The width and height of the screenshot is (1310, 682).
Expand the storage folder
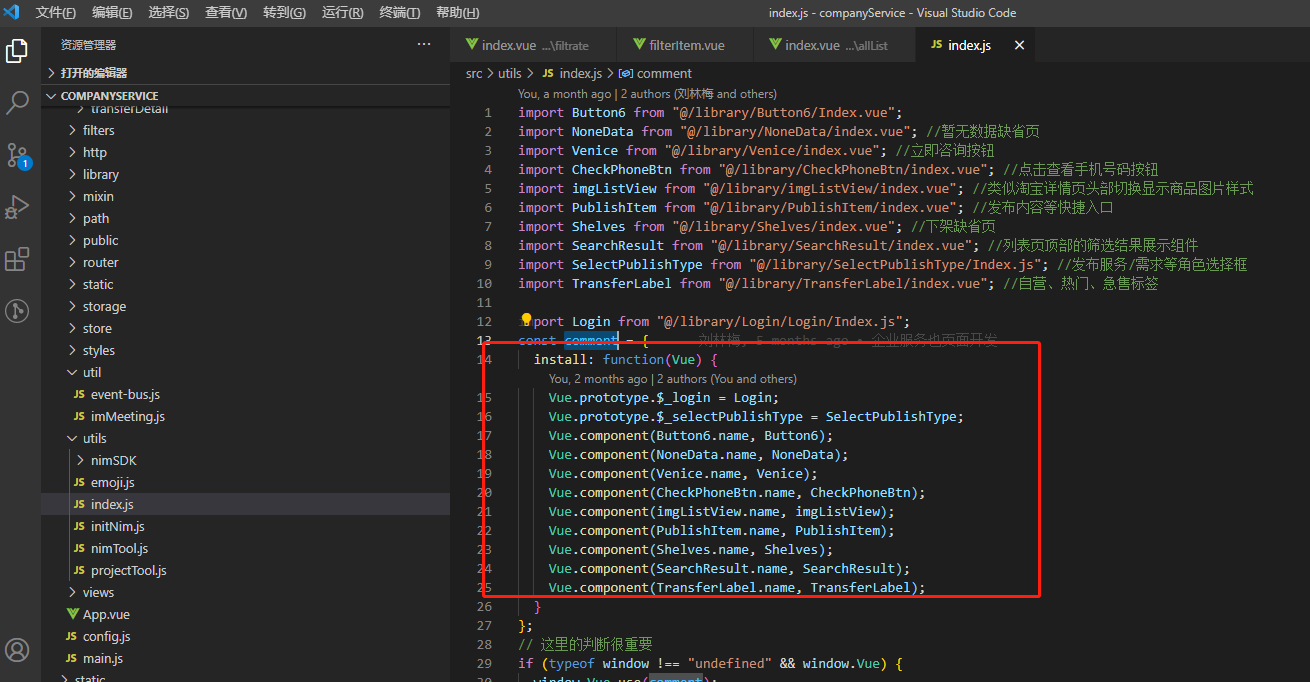245,306
